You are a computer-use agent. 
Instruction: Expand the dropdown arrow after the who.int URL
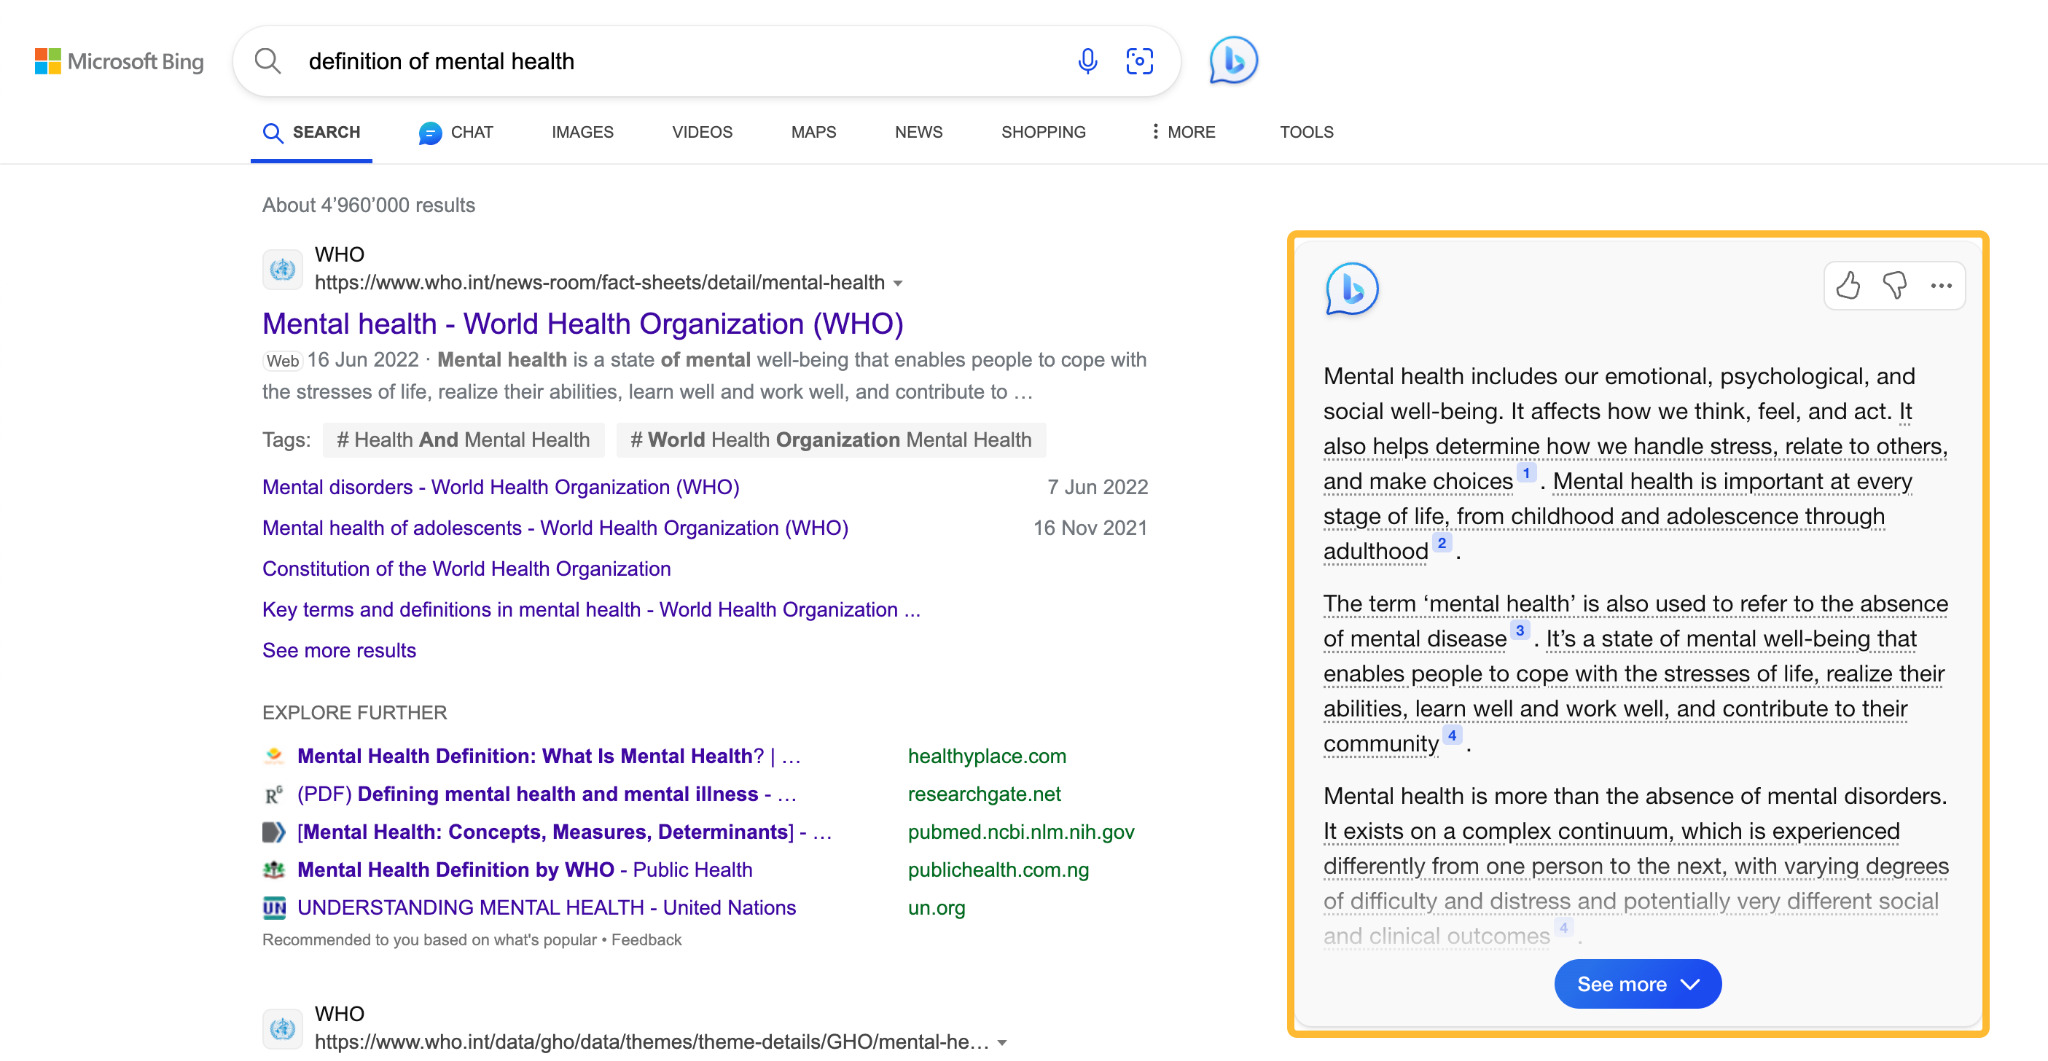(x=899, y=283)
